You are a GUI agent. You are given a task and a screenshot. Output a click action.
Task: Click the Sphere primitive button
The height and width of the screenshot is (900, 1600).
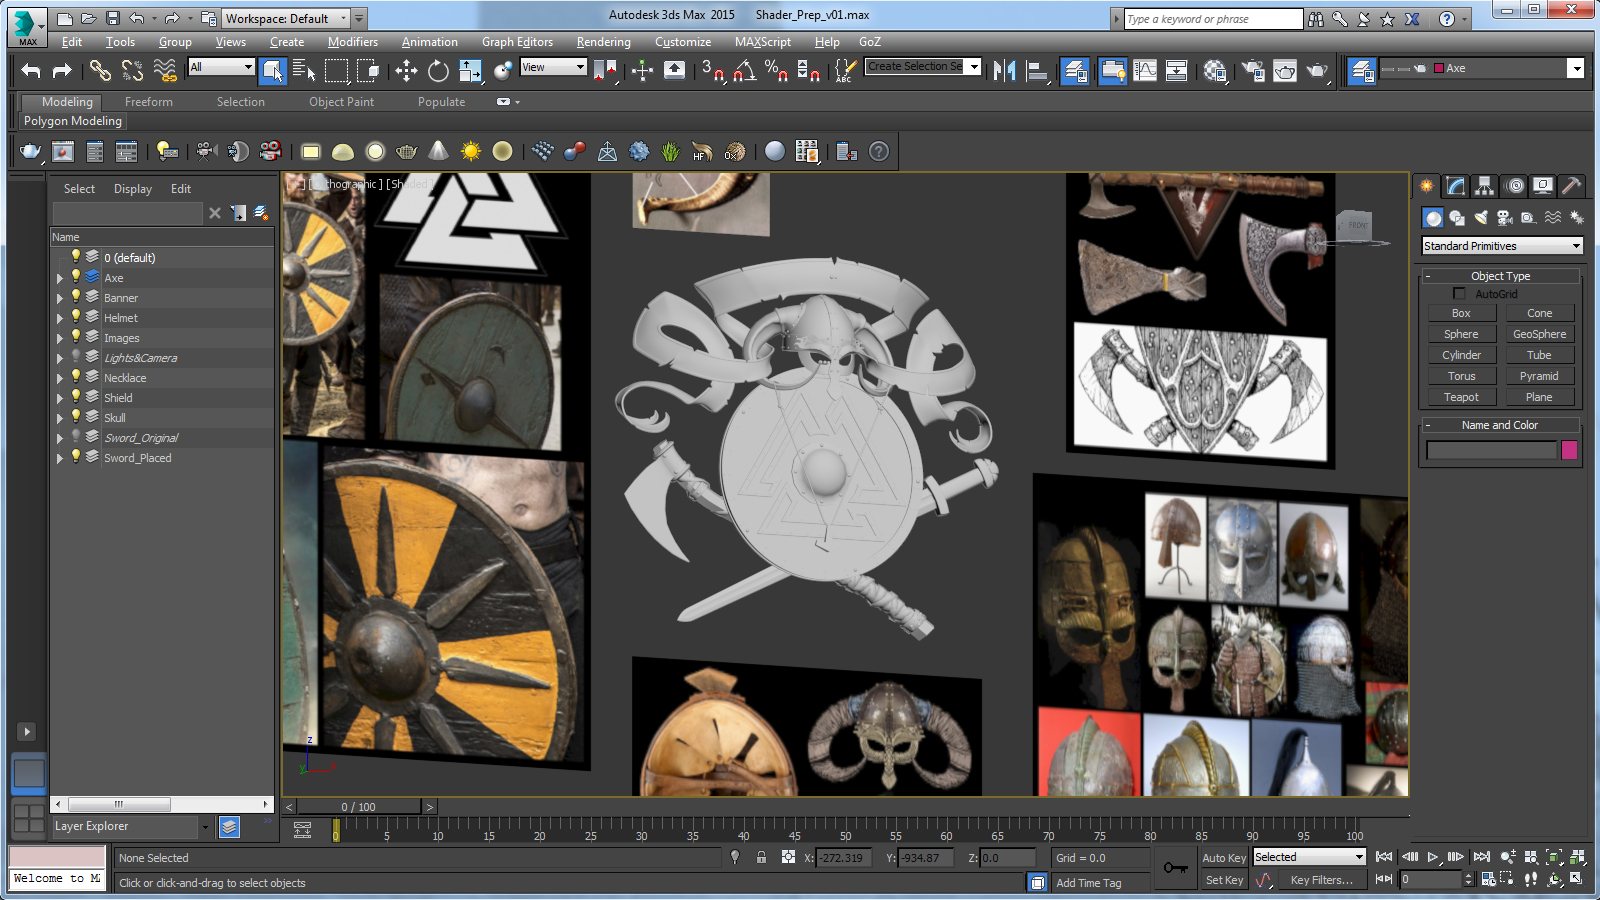pyautogui.click(x=1460, y=334)
